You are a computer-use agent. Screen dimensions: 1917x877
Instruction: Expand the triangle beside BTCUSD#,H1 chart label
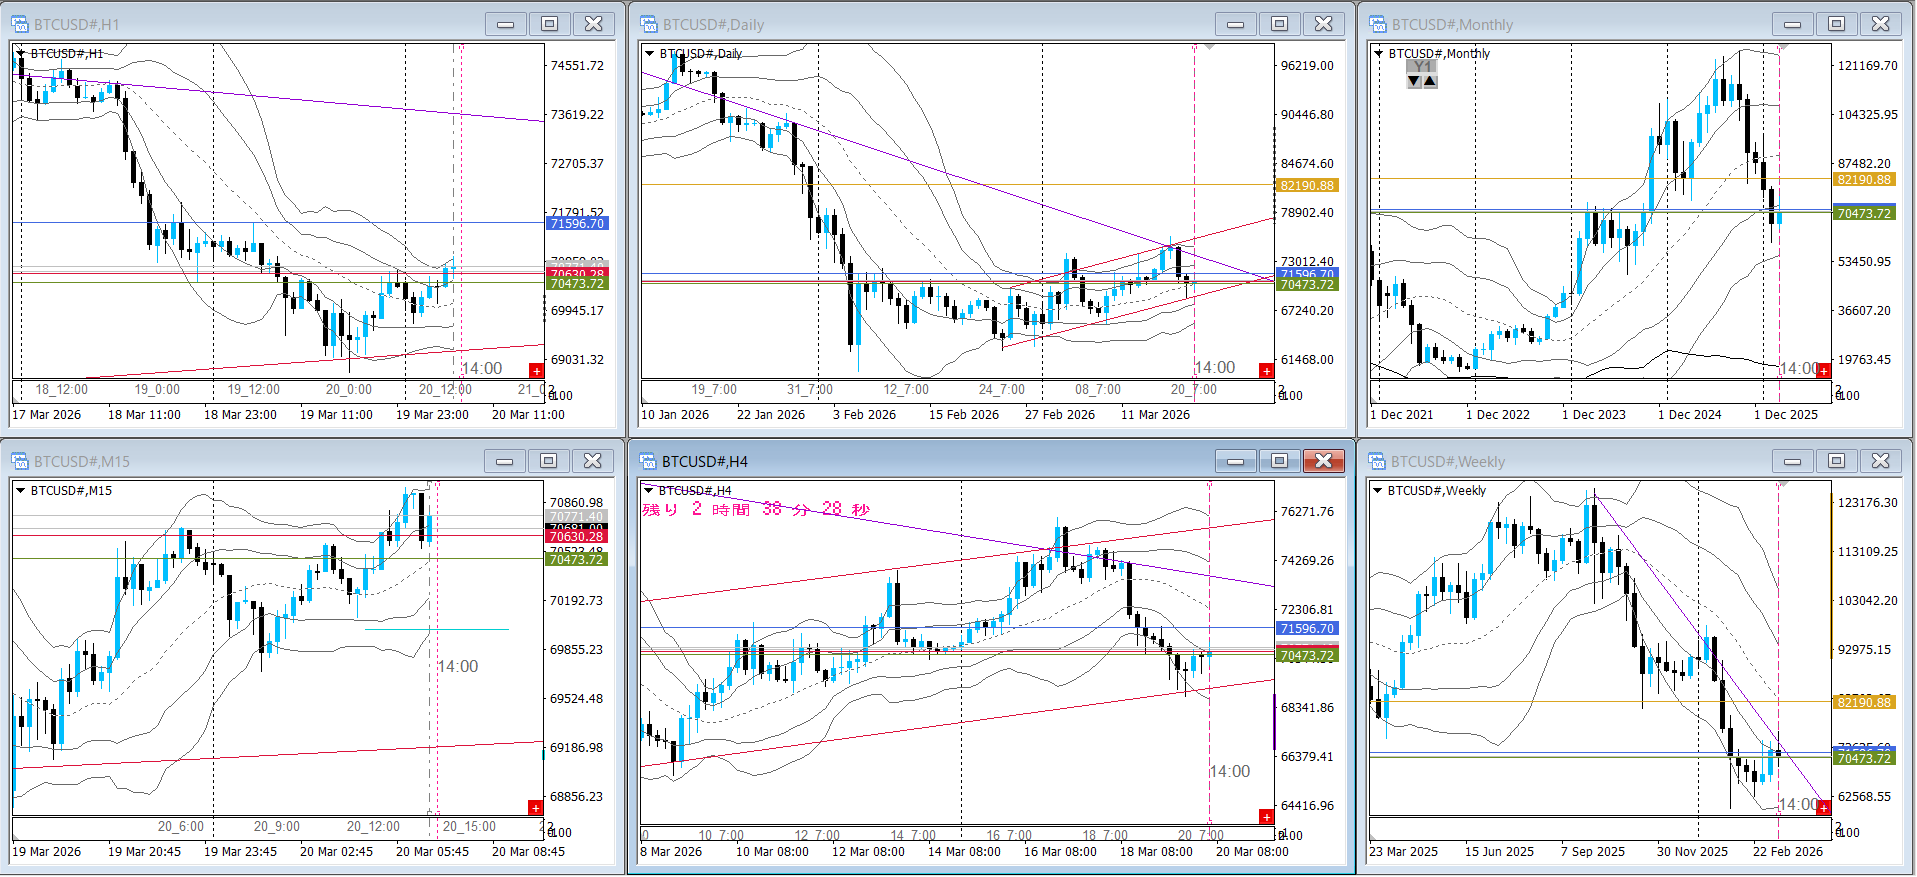point(21,54)
